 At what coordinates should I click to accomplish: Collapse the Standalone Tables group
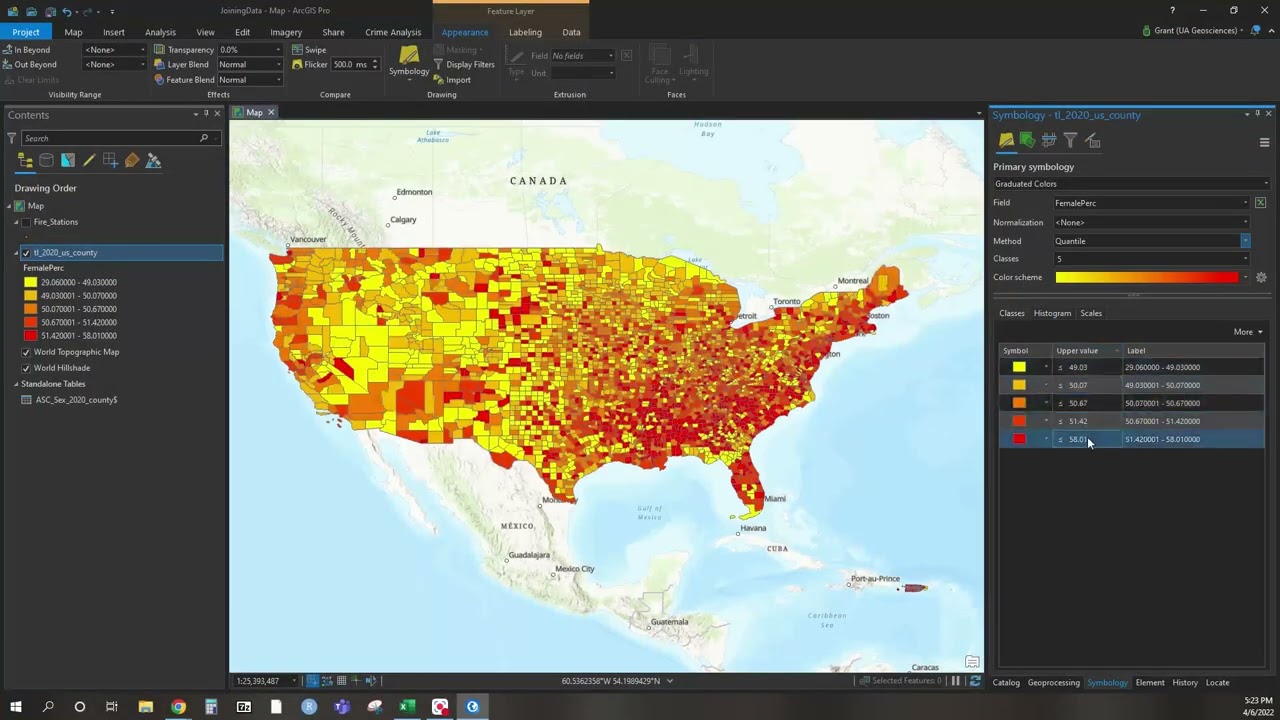(x=16, y=384)
